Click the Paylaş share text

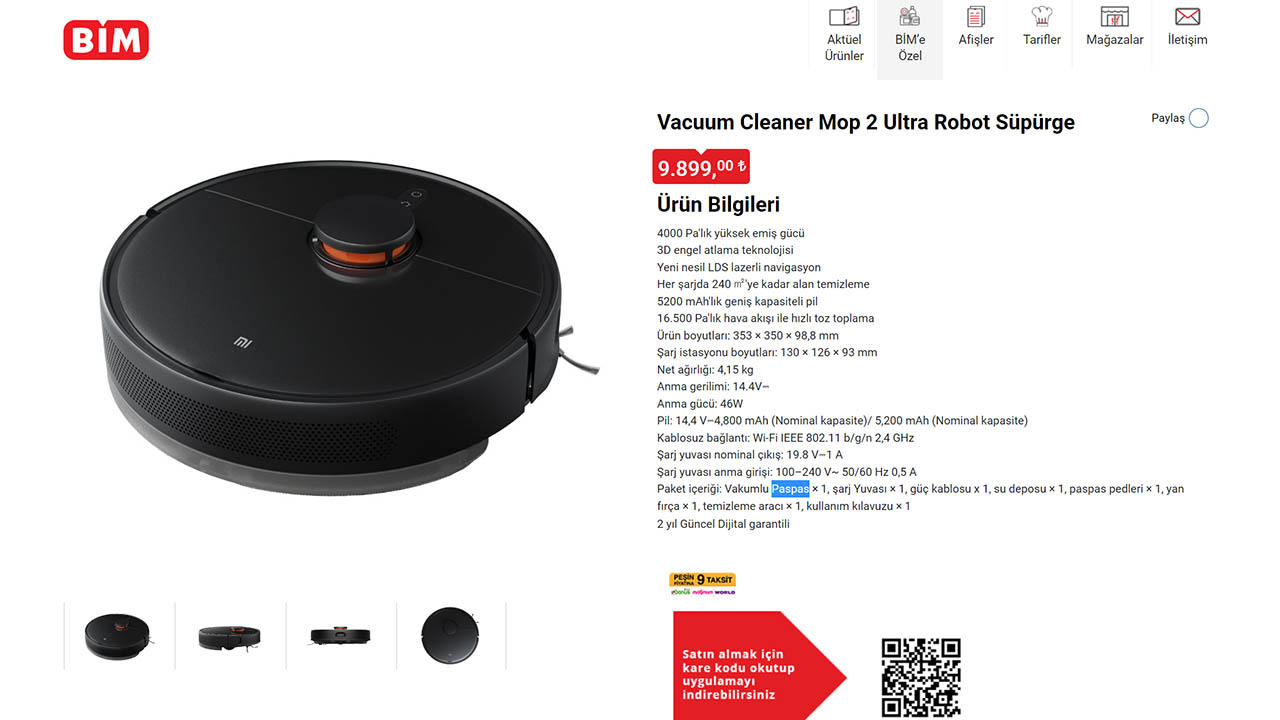pos(1168,118)
